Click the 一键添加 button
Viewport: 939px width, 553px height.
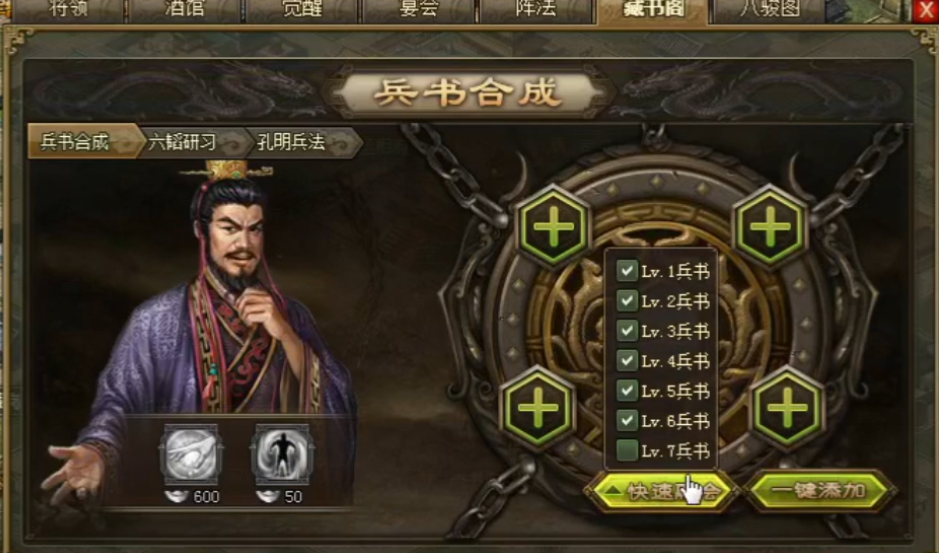point(819,491)
